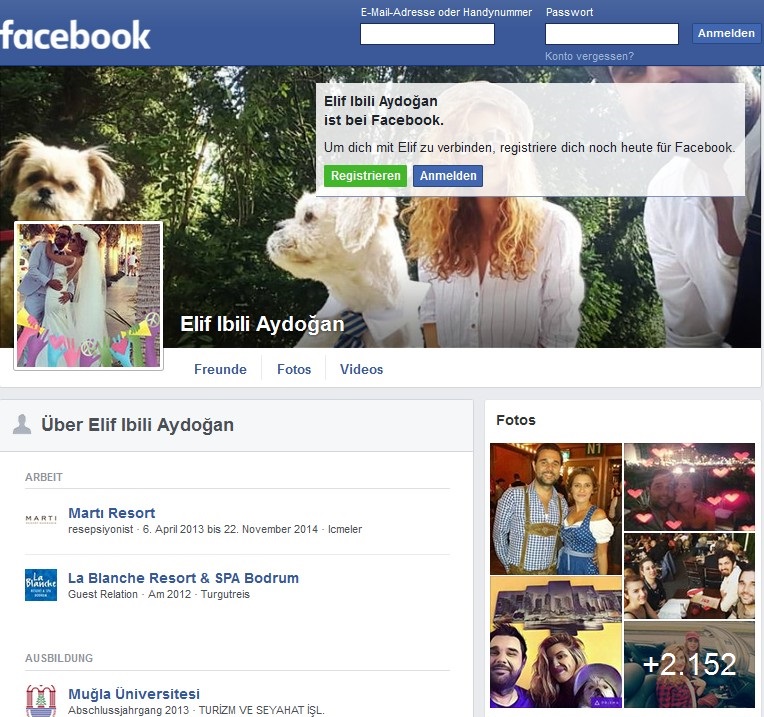Focus the Passwort input field
764x717 pixels.
(611, 34)
